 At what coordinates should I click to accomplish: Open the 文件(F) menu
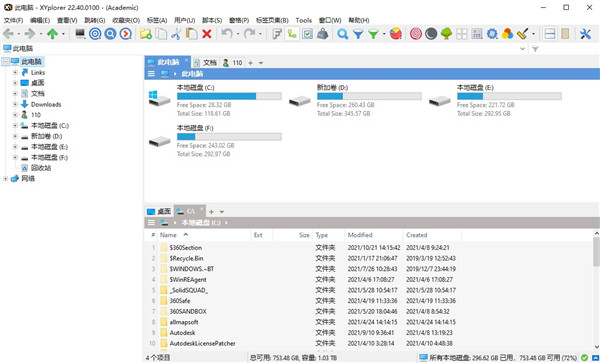point(13,20)
